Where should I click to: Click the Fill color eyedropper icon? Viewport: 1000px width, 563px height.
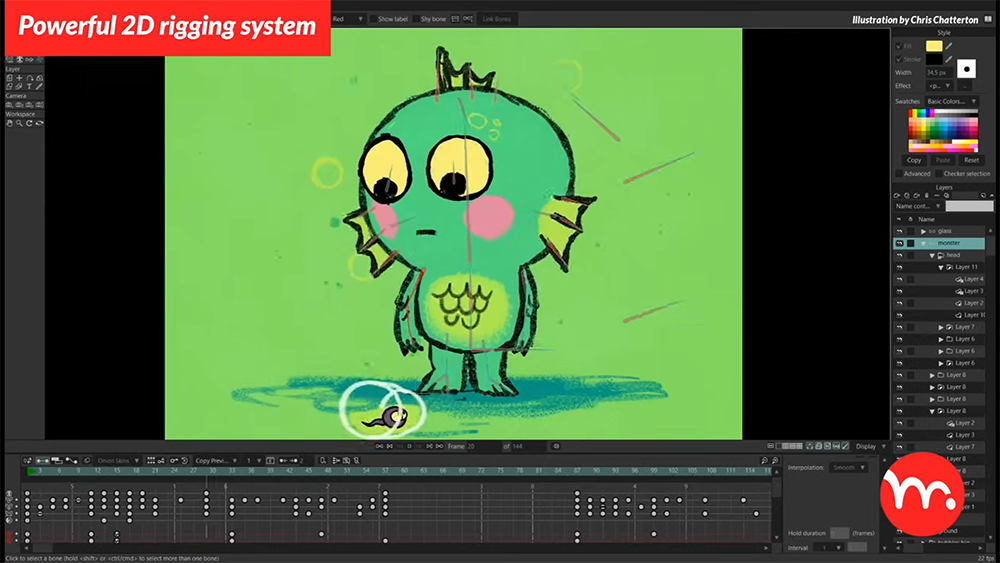point(949,46)
